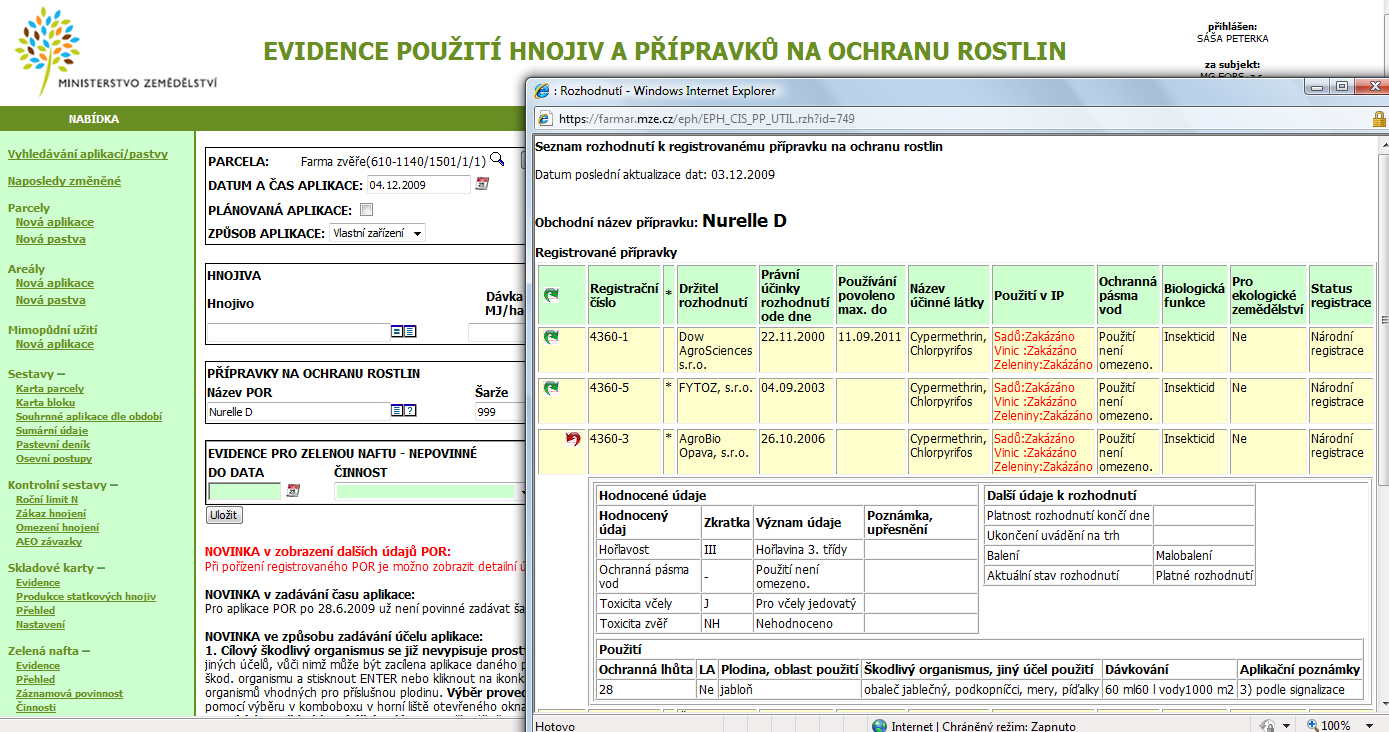Open Karta bloku link
Screen dimensions: 1389x732
pos(46,402)
